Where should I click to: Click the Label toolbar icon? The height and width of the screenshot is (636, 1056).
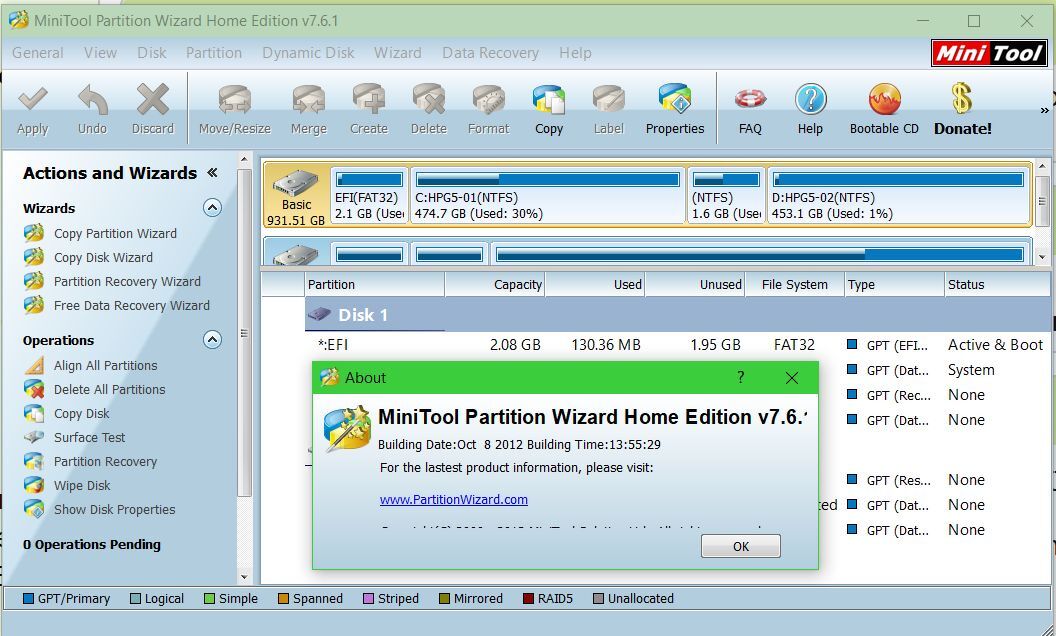609,100
